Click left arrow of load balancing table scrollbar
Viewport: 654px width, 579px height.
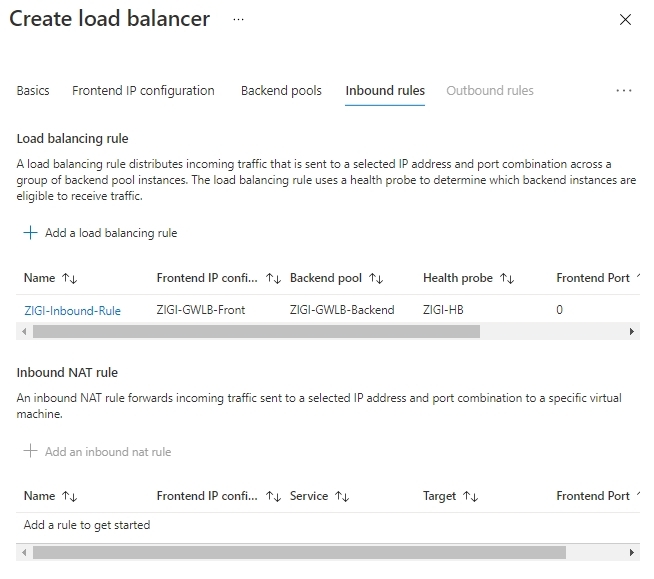coord(24,332)
